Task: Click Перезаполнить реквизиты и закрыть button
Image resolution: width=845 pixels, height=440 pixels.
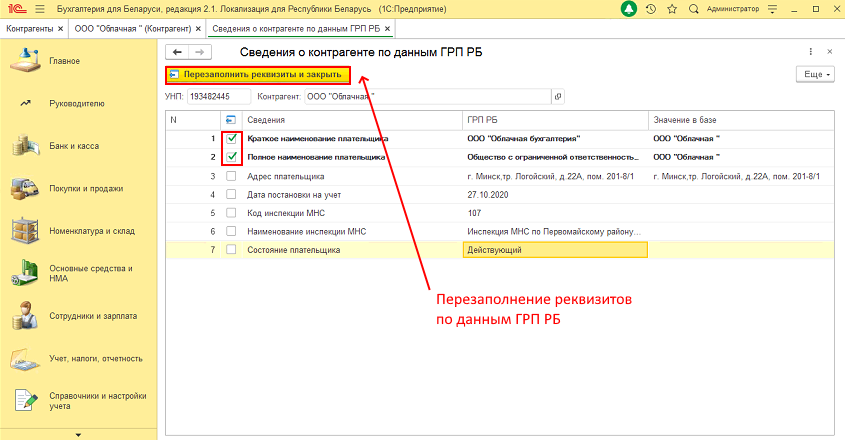Action: [x=258, y=75]
